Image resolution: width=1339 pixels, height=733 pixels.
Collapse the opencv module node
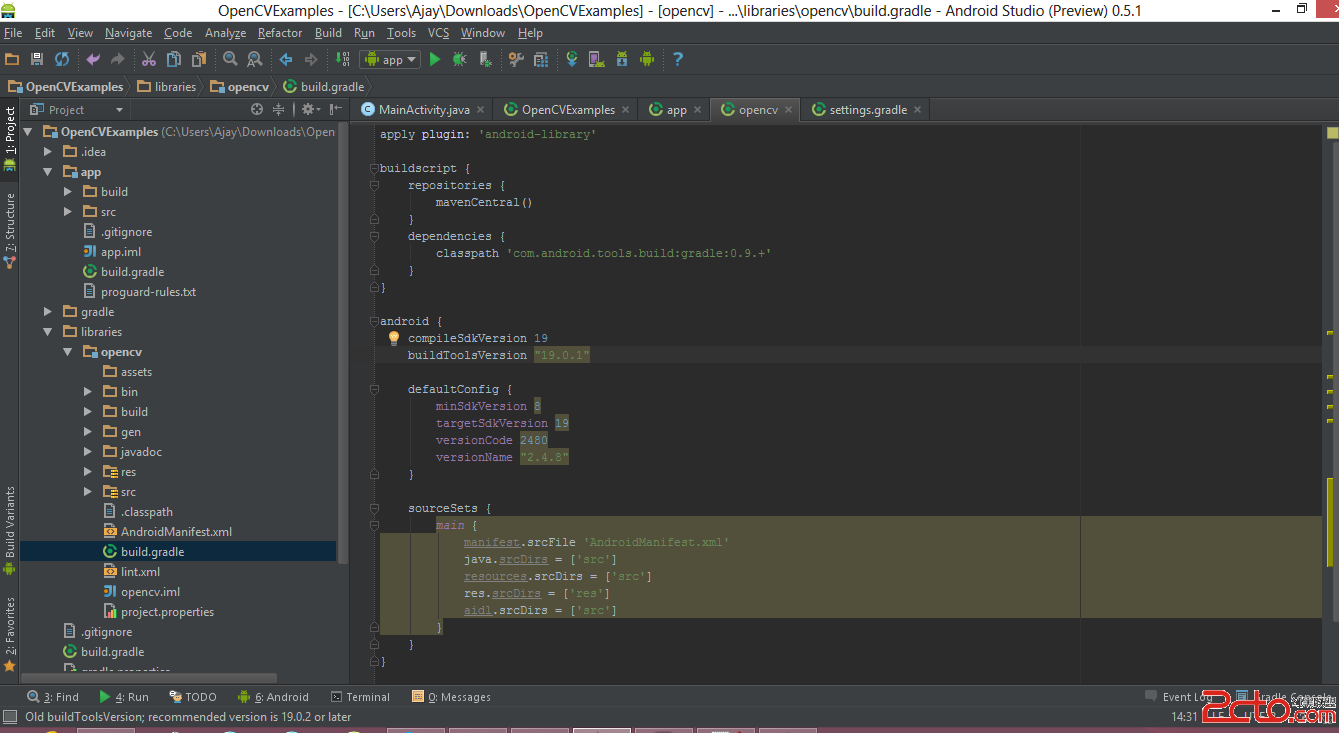(x=68, y=352)
